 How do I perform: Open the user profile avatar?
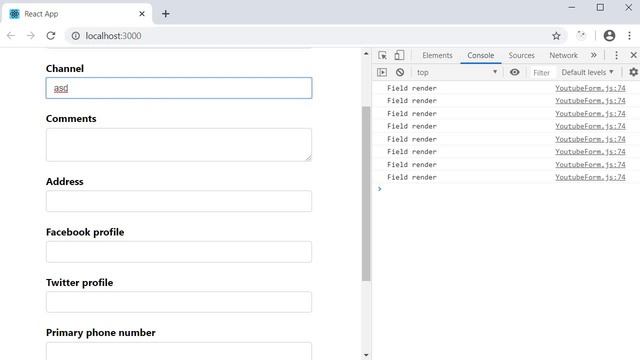[609, 36]
